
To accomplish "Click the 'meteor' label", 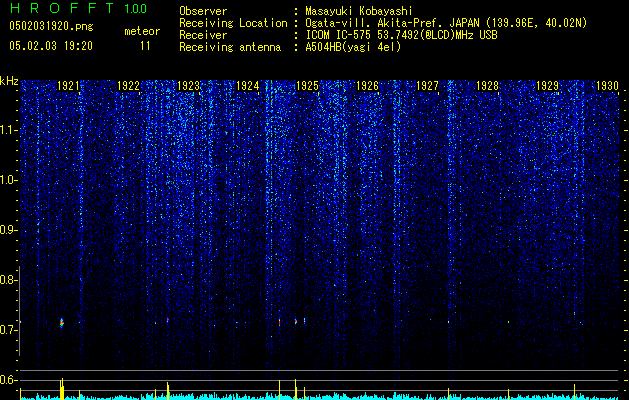I will [142, 31].
